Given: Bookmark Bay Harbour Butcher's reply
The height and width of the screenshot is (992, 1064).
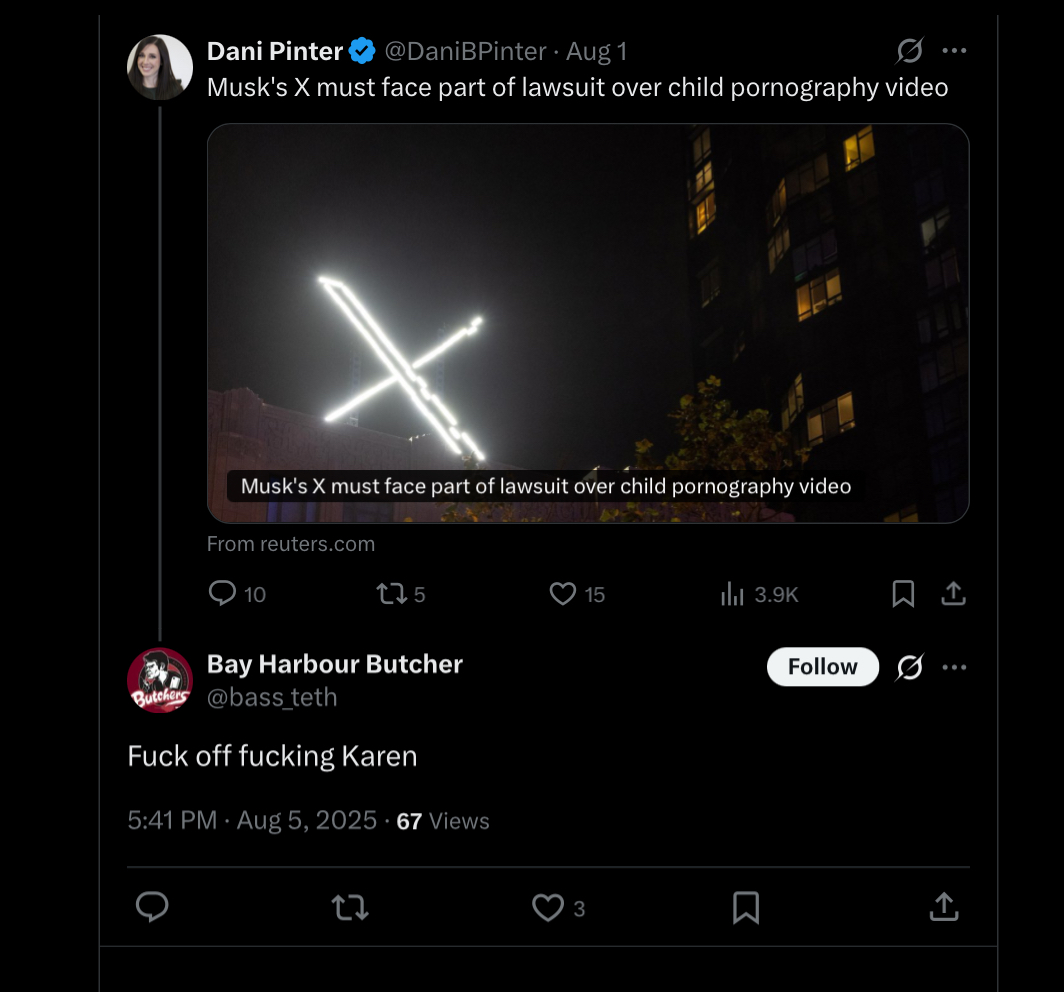Looking at the screenshot, I should (746, 908).
